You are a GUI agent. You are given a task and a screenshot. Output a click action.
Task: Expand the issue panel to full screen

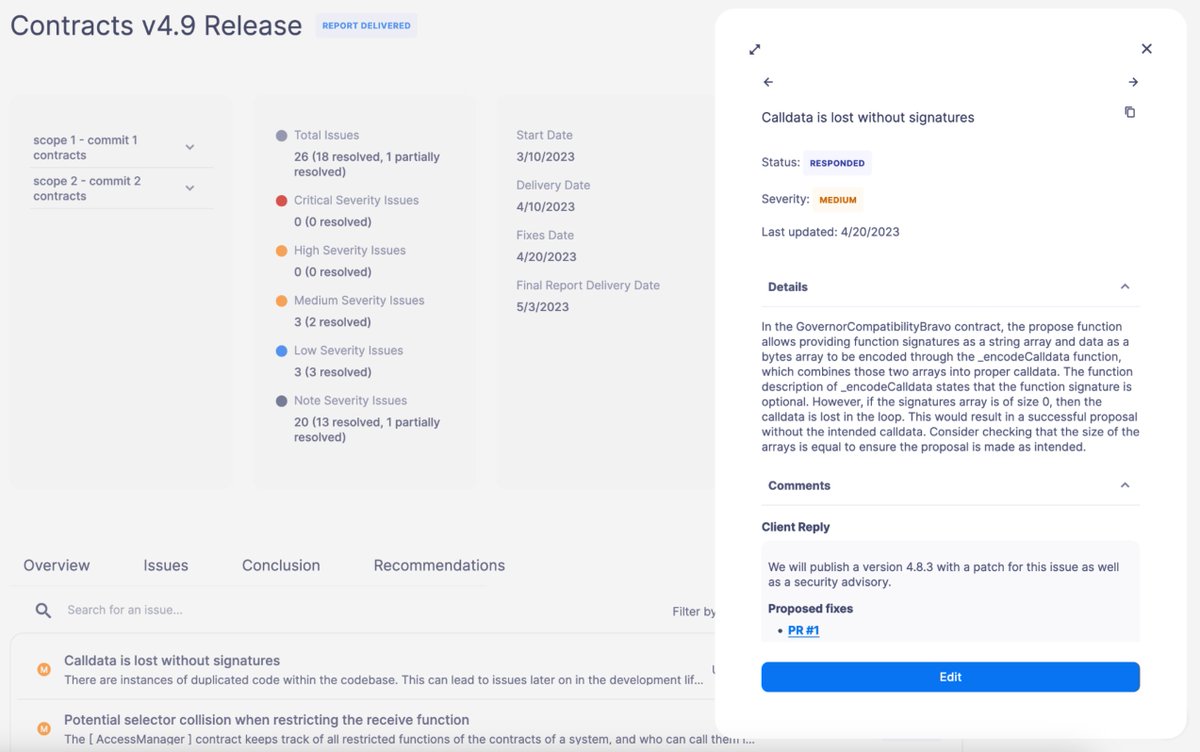tap(755, 49)
